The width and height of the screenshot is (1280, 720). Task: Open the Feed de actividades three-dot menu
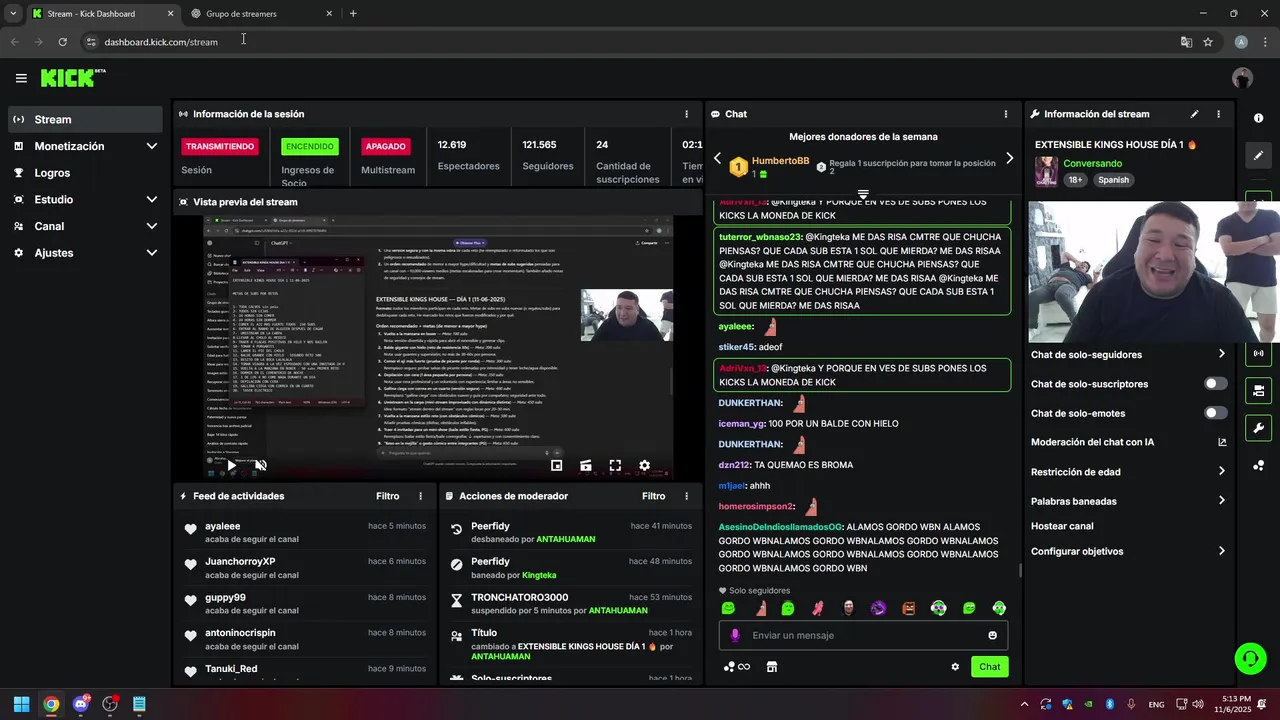coord(420,496)
